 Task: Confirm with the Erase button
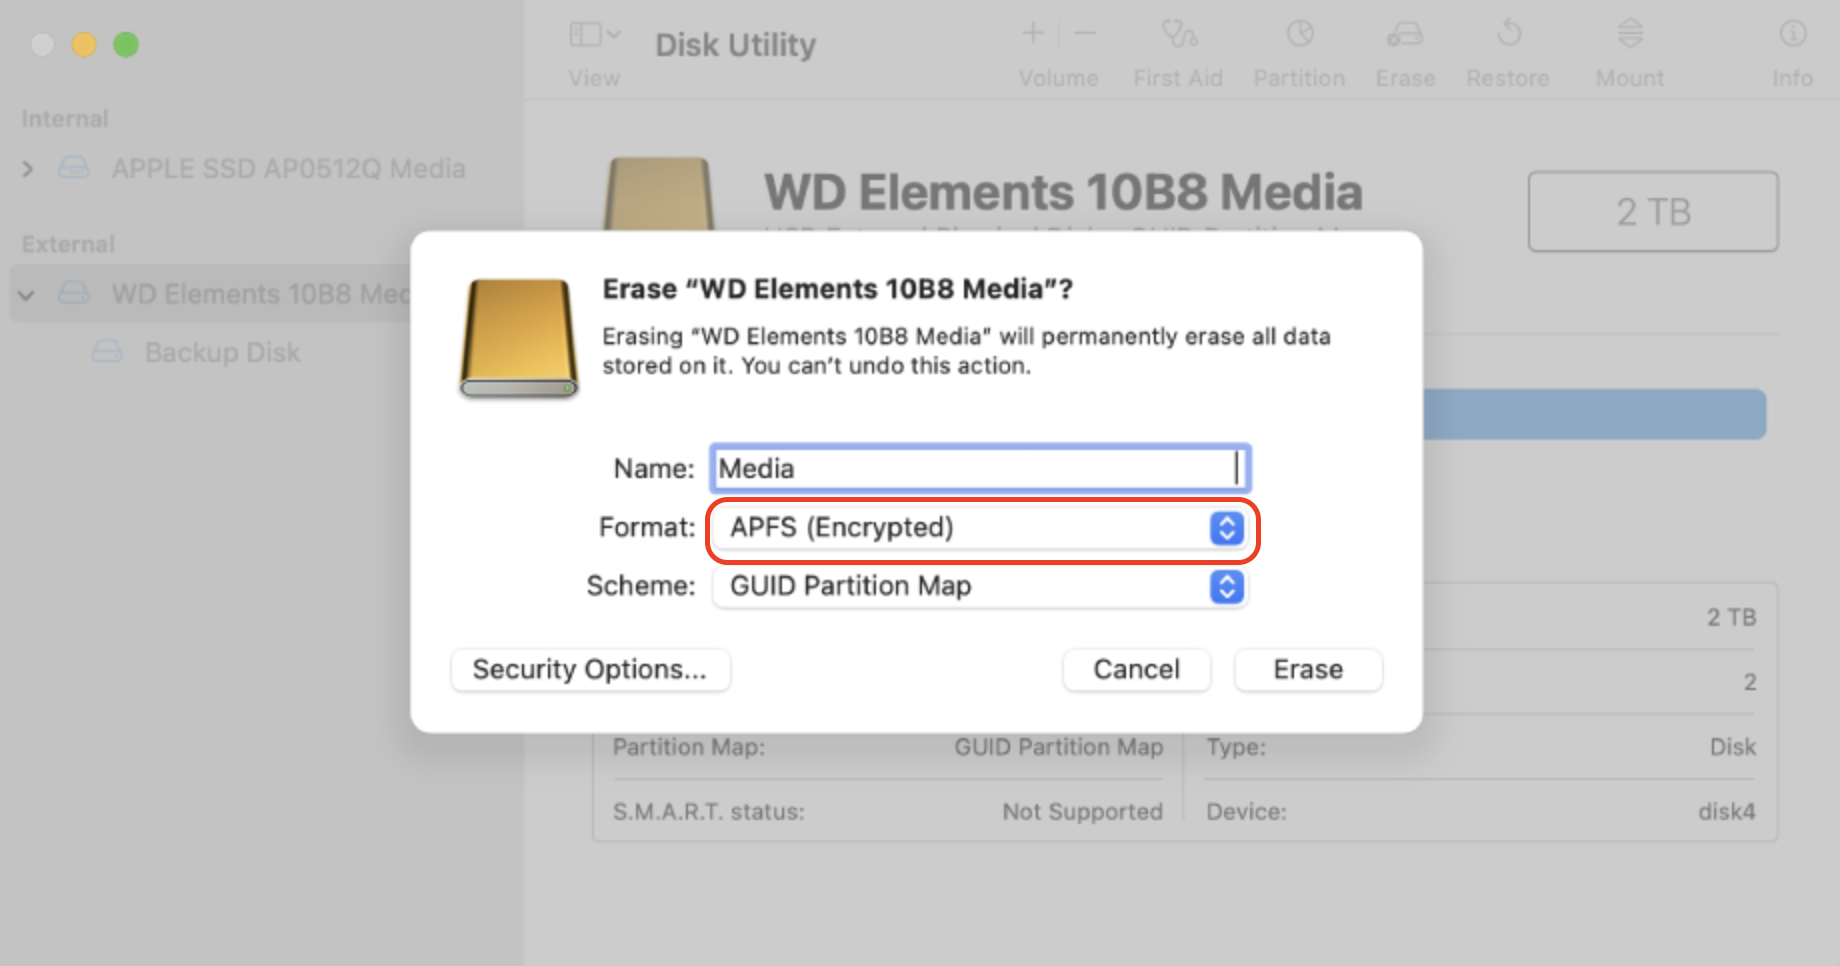pyautogui.click(x=1307, y=669)
